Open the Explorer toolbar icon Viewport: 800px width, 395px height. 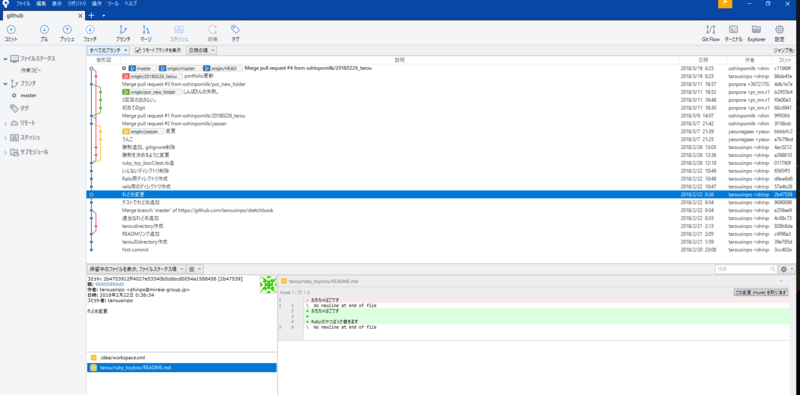(757, 30)
